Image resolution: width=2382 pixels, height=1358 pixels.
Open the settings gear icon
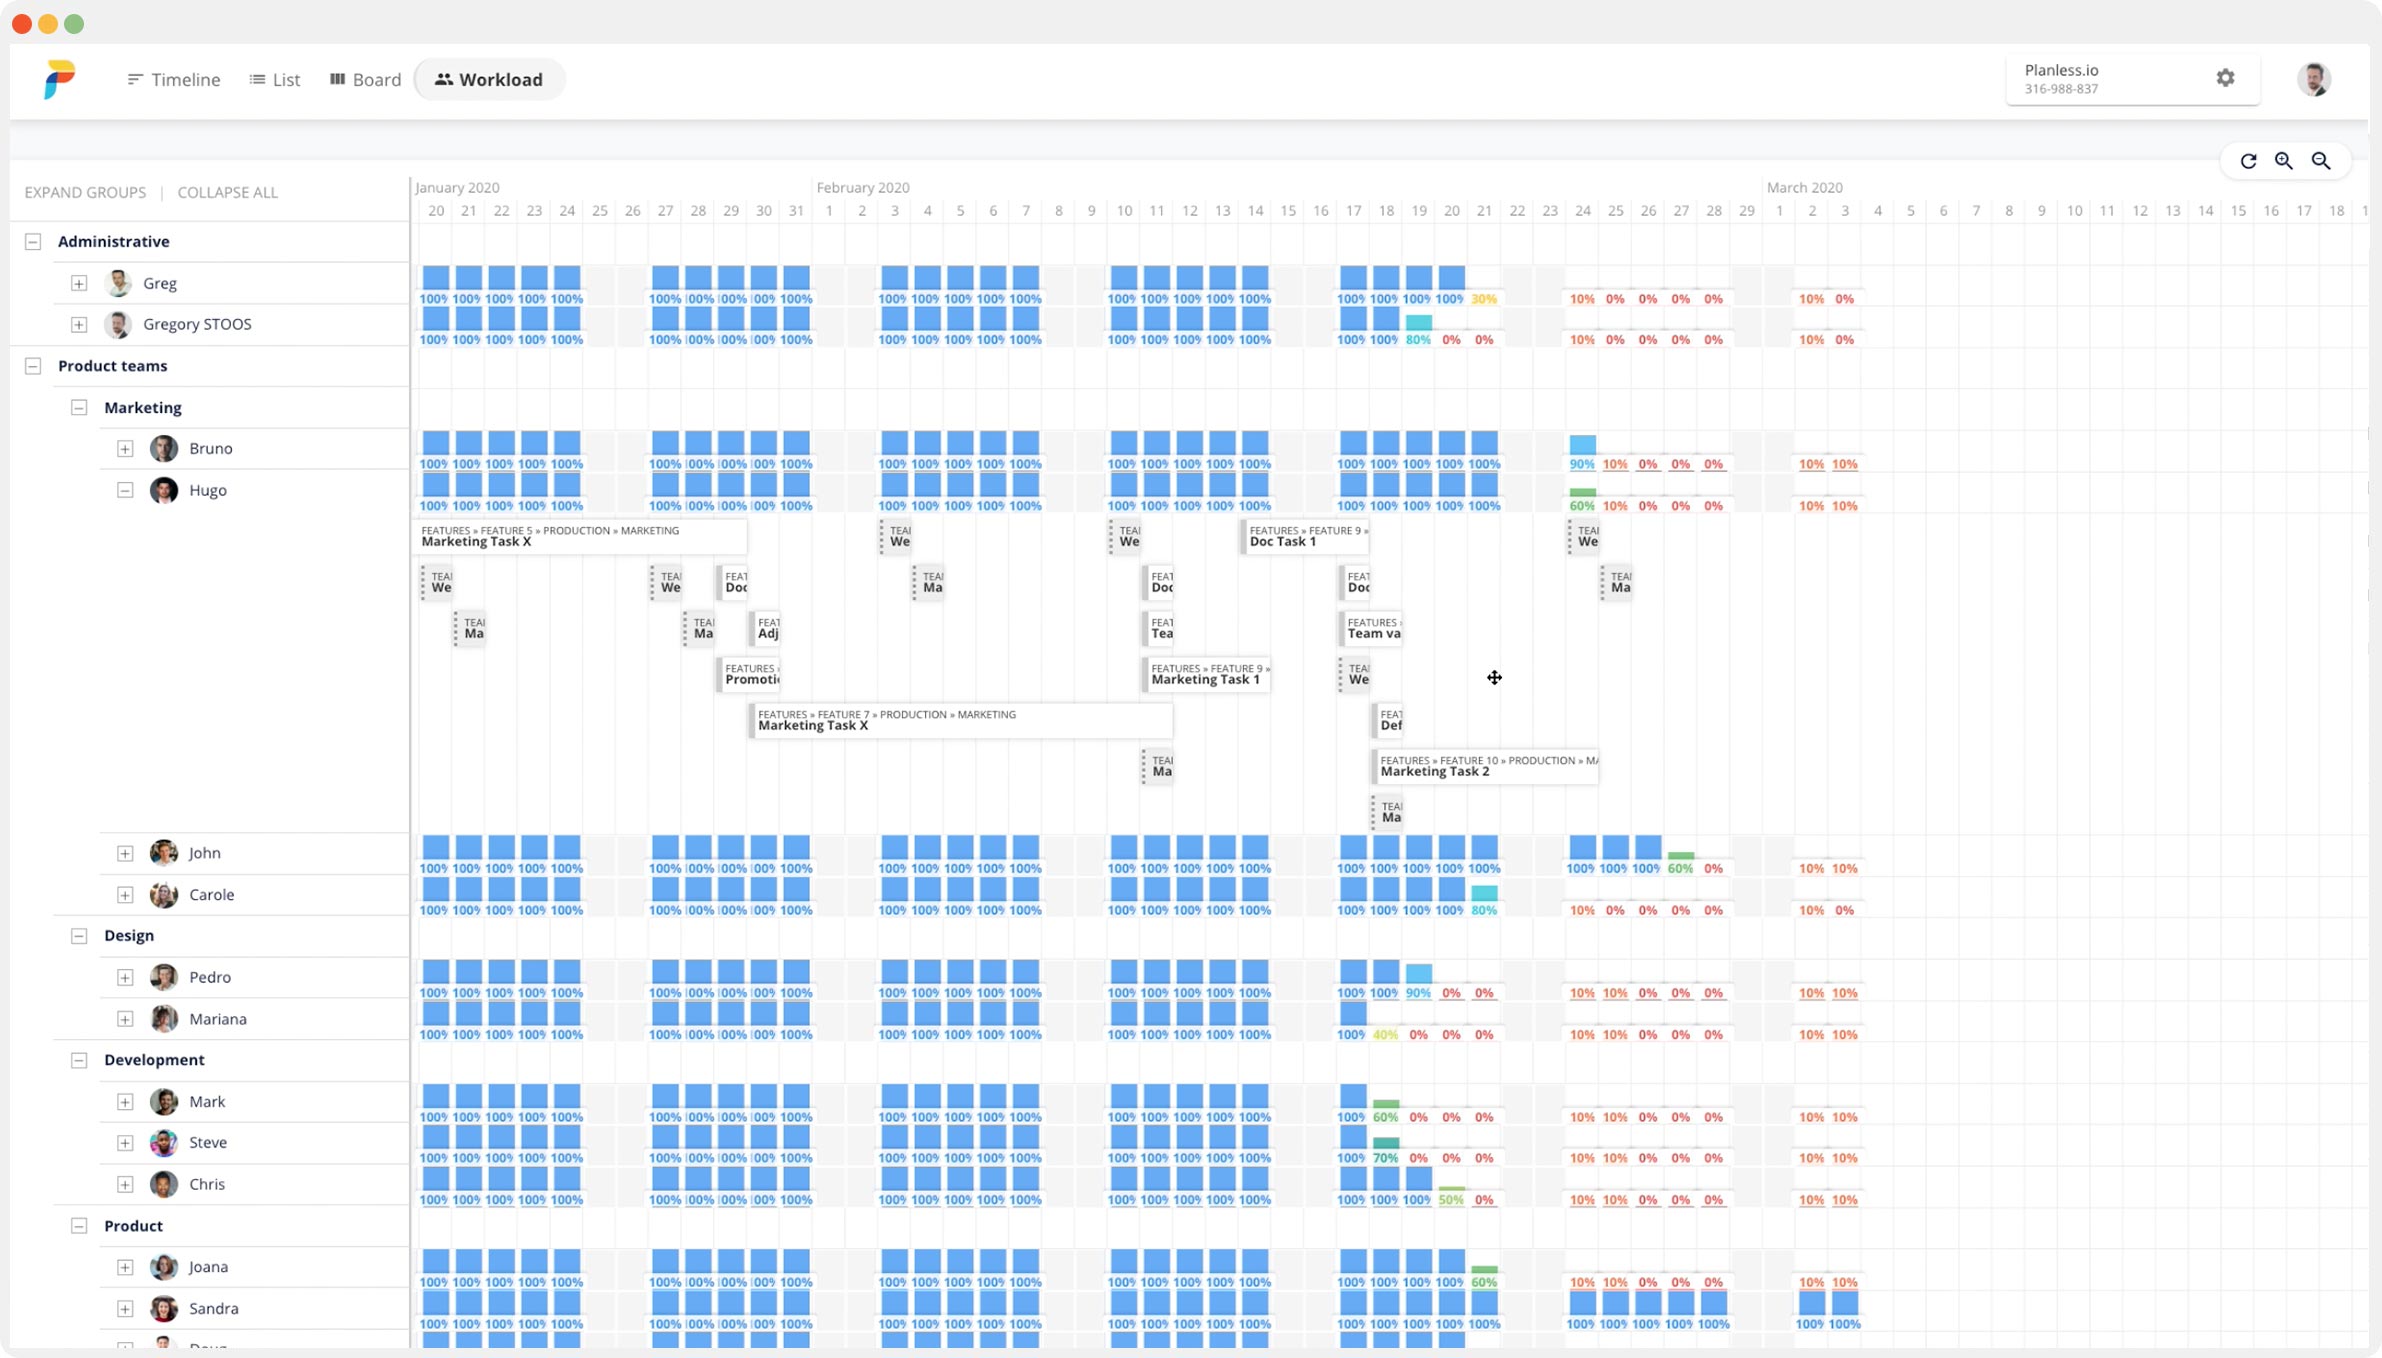point(2225,78)
